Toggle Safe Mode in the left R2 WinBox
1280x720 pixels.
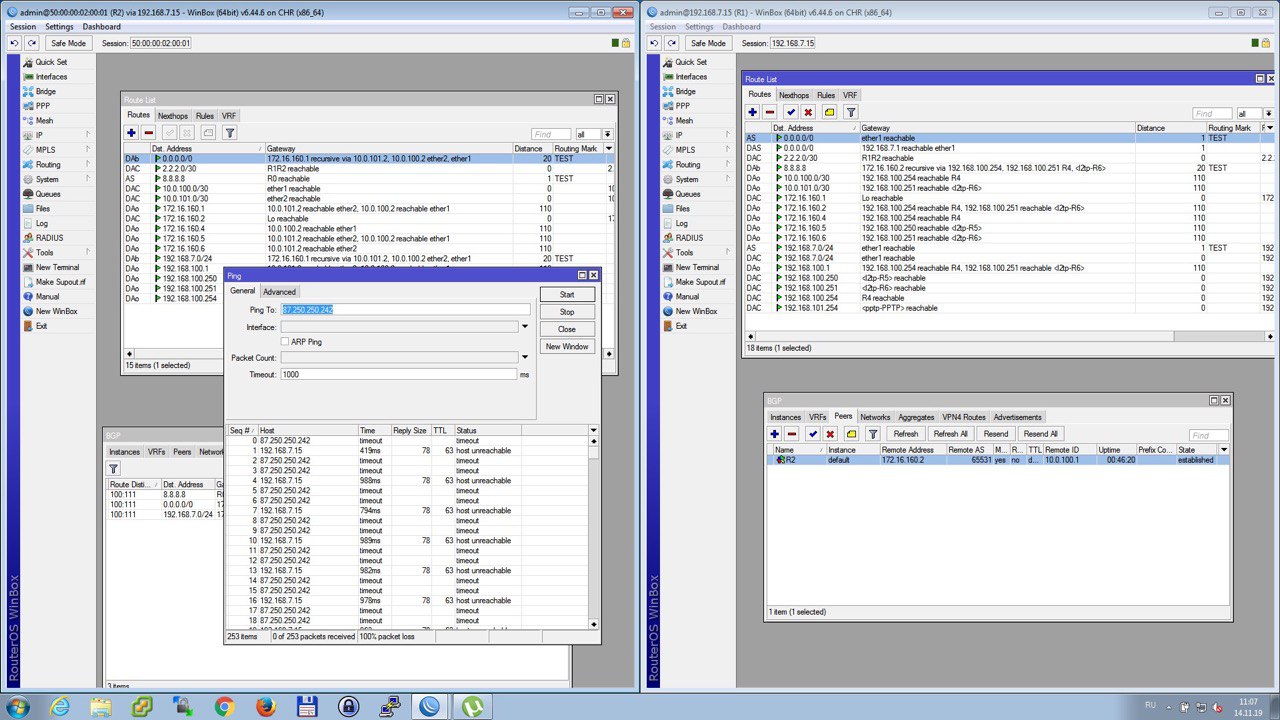tap(69, 43)
